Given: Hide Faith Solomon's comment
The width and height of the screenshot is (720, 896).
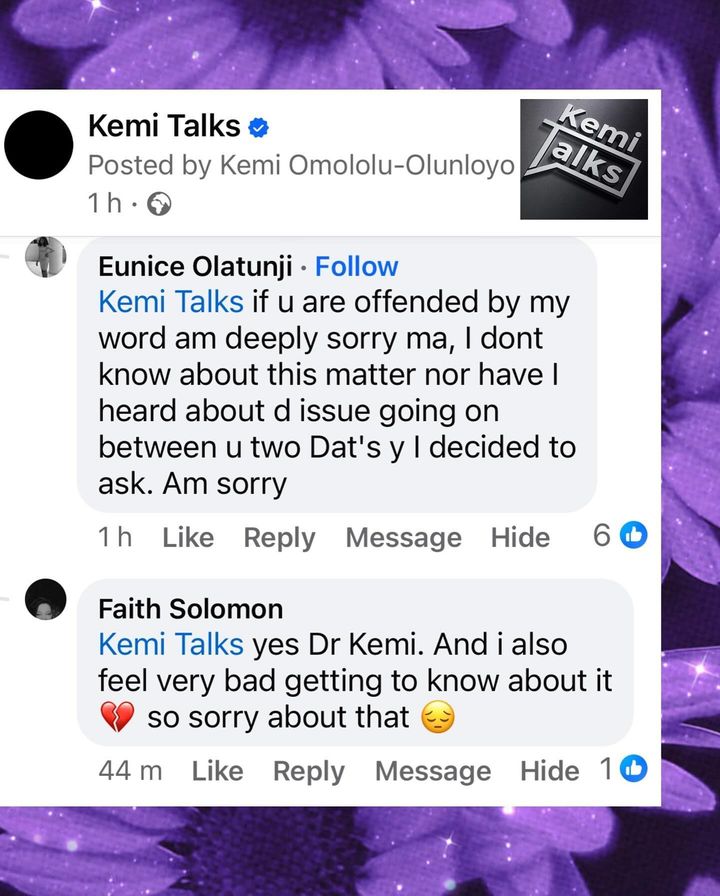Looking at the screenshot, I should click(549, 771).
